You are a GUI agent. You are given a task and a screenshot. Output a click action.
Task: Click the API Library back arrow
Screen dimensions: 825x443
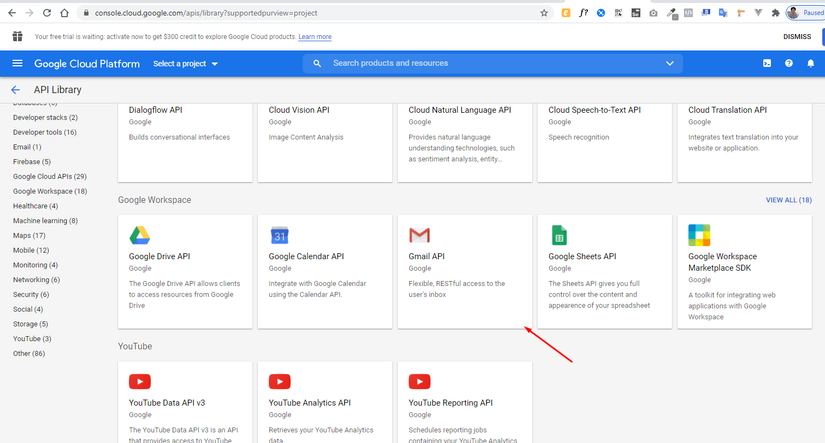pyautogui.click(x=15, y=90)
